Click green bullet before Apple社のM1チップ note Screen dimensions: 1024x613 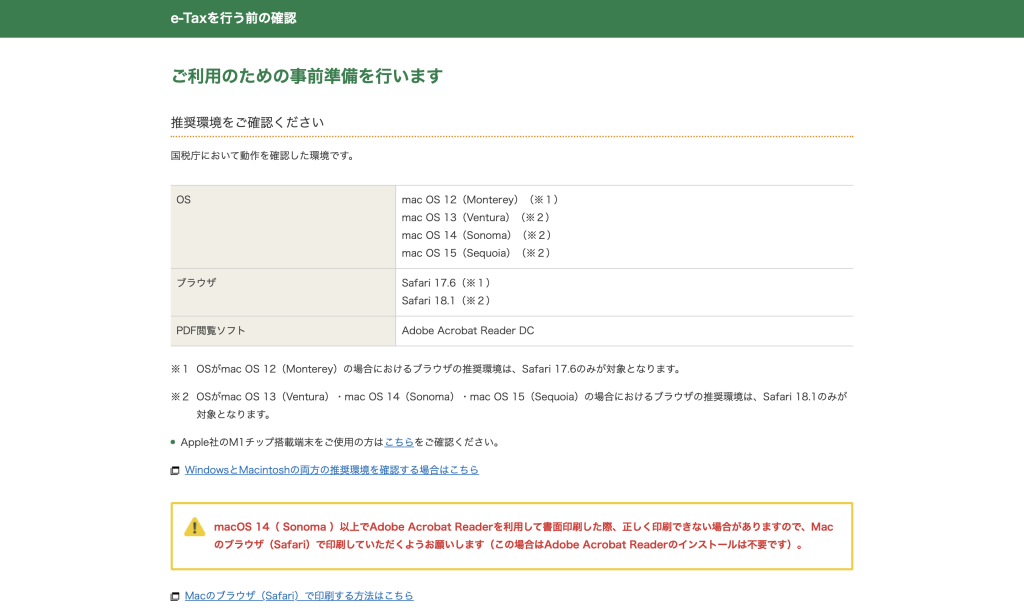(x=173, y=442)
